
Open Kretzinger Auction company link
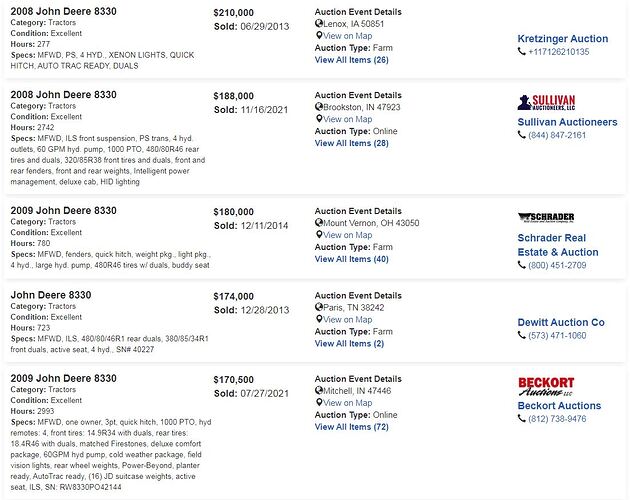pyautogui.click(x=562, y=39)
